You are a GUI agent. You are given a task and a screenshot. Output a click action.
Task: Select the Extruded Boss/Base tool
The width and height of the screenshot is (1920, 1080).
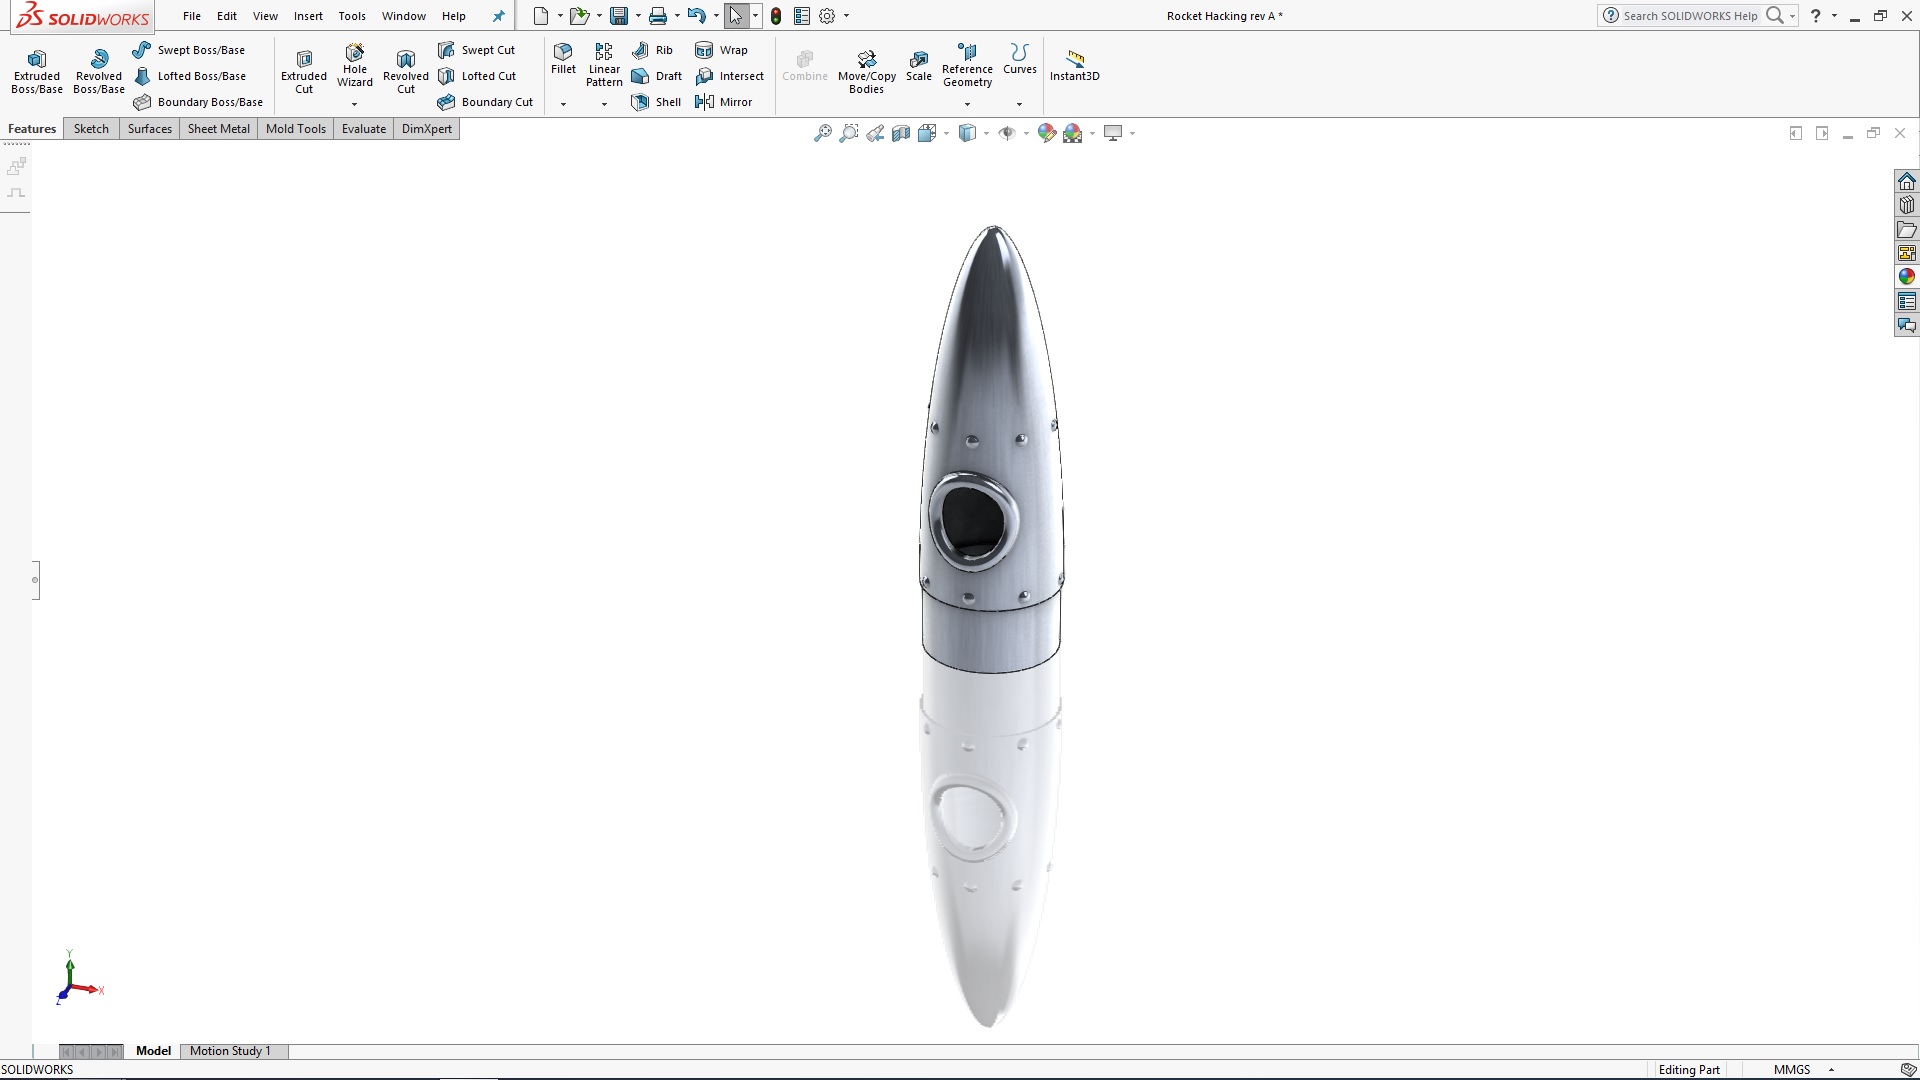click(x=36, y=70)
